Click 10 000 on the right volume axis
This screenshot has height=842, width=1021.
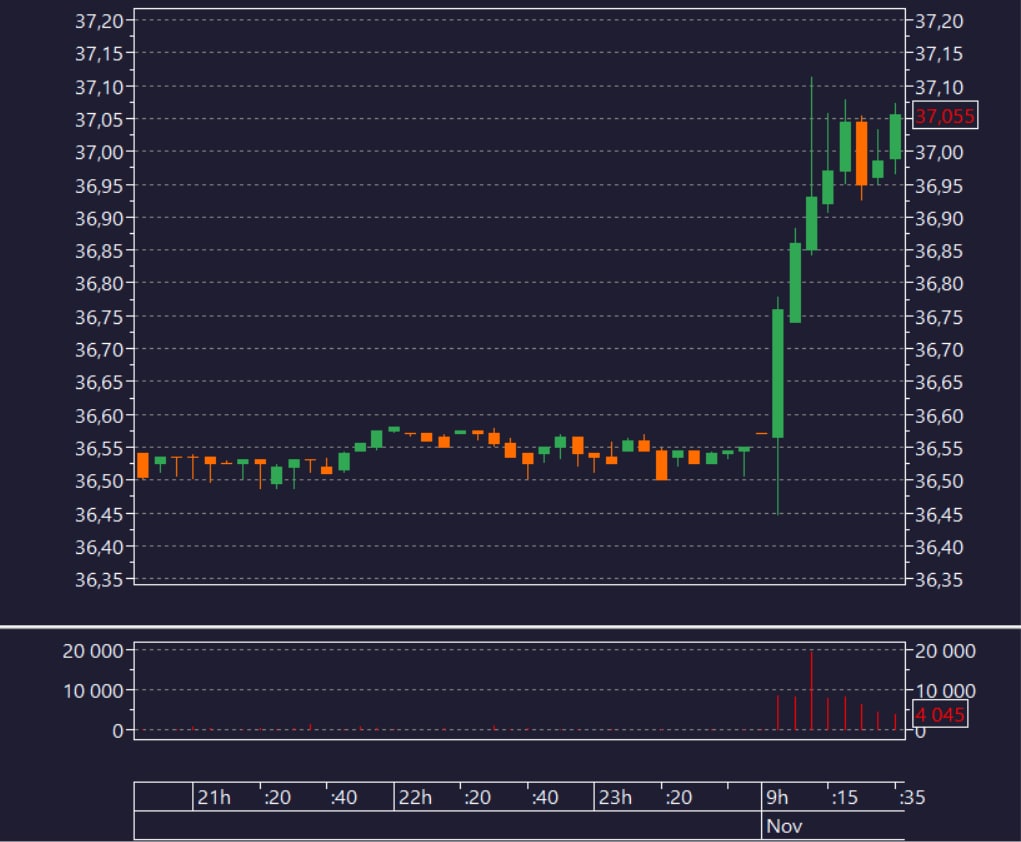945,690
